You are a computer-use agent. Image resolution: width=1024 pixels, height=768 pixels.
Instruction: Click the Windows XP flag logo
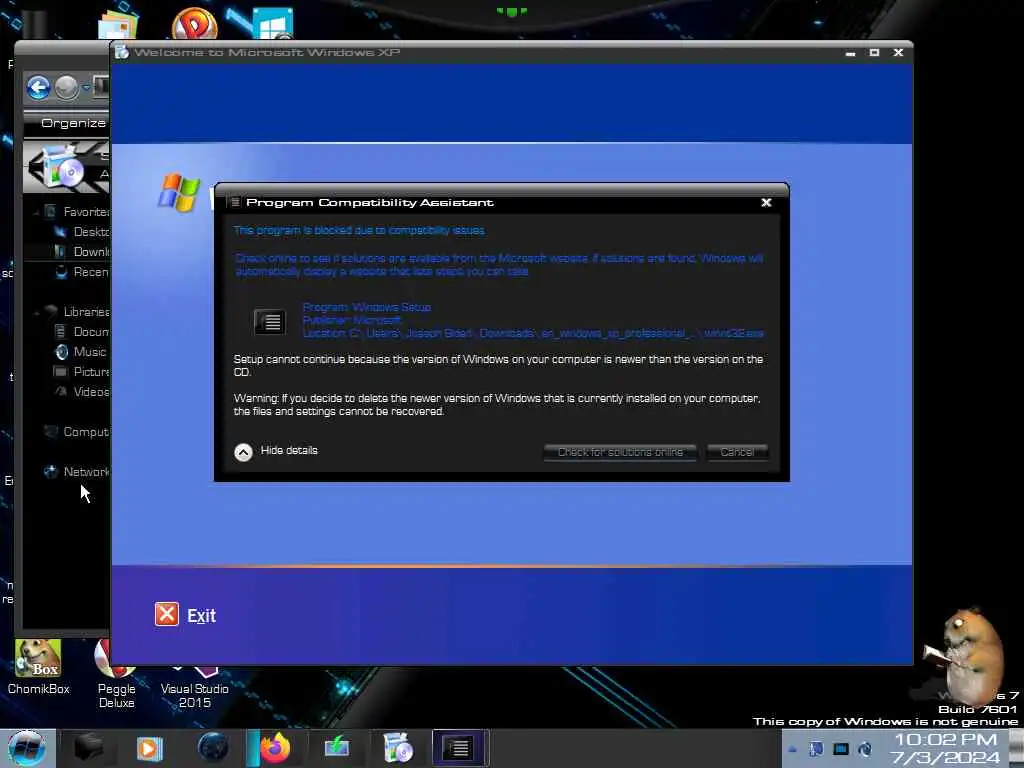[178, 193]
